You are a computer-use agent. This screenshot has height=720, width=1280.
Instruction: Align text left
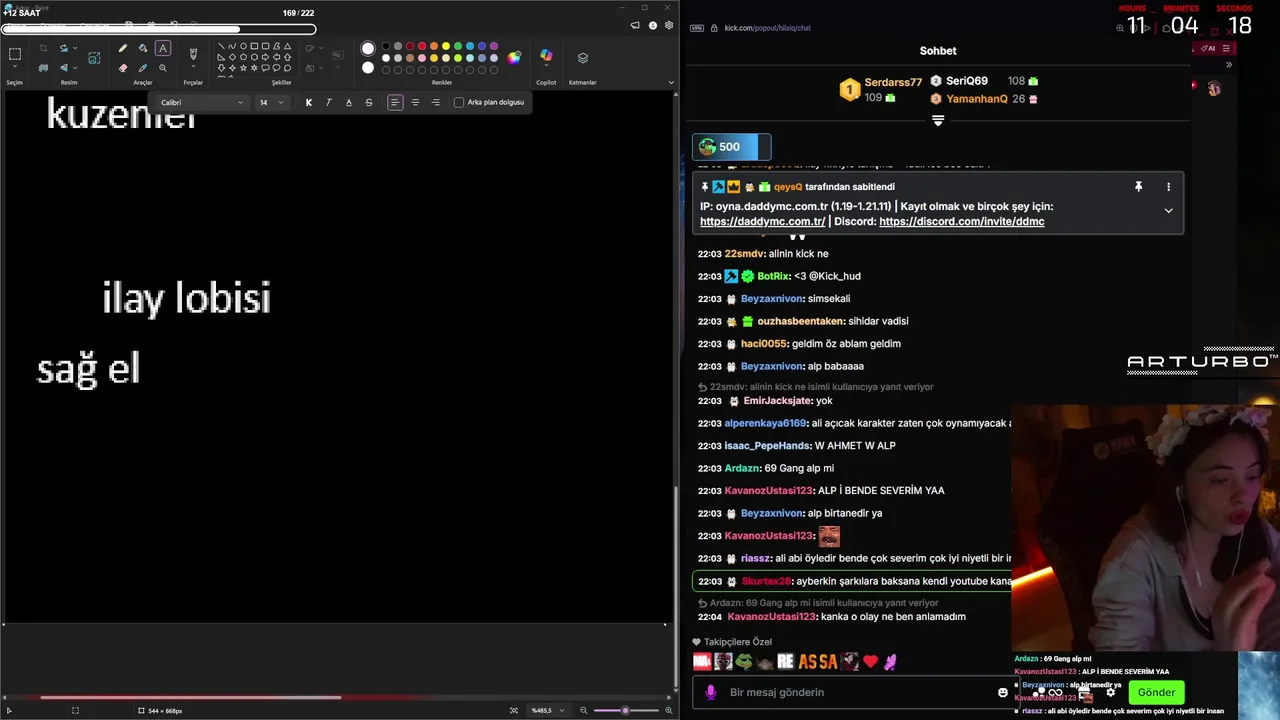pyautogui.click(x=395, y=102)
